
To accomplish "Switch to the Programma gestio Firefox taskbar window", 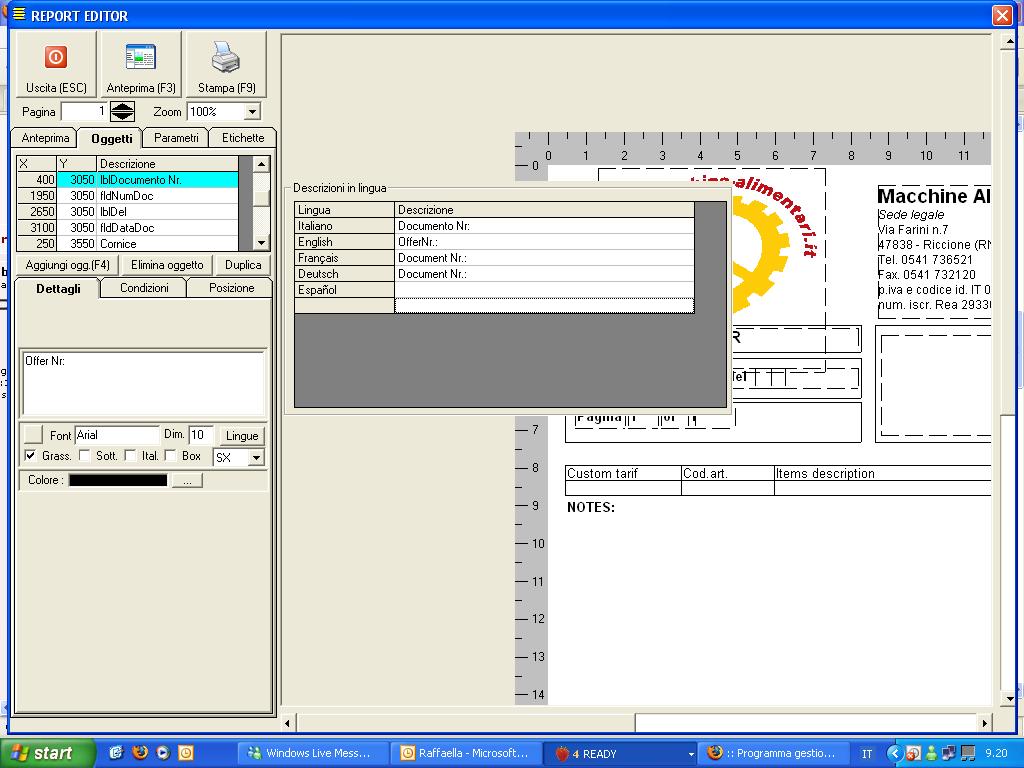I will 773,753.
